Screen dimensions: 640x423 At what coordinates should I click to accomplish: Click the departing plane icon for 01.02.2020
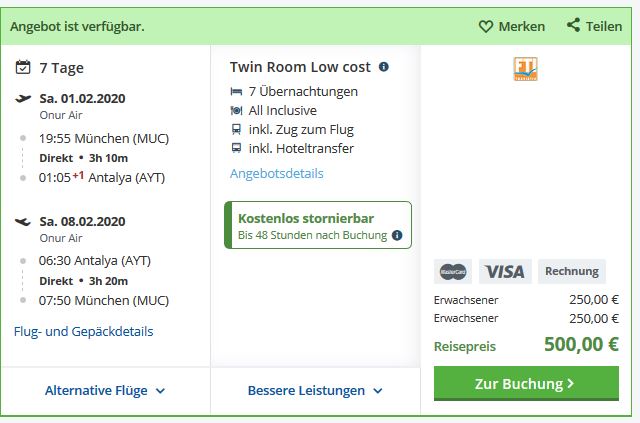[23, 98]
